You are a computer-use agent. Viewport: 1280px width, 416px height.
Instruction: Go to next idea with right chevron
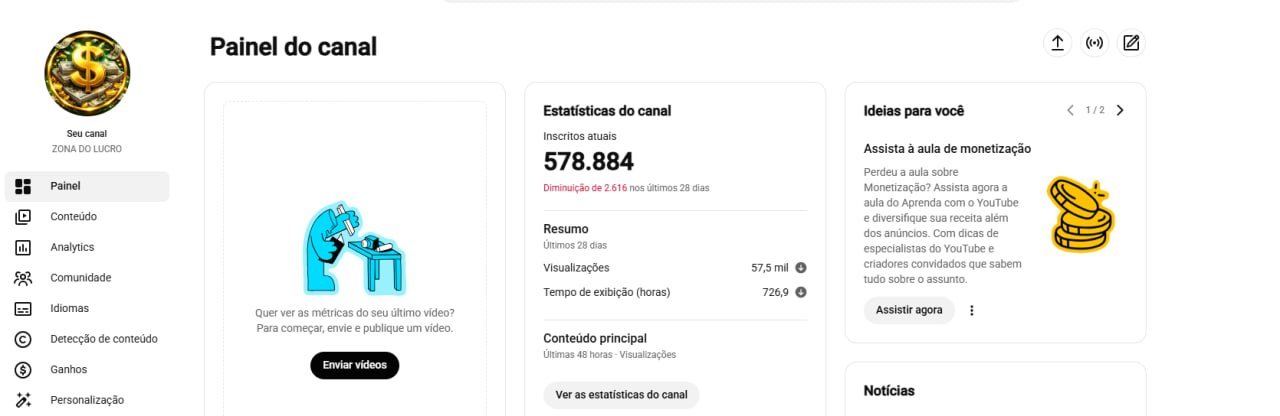[1120, 110]
